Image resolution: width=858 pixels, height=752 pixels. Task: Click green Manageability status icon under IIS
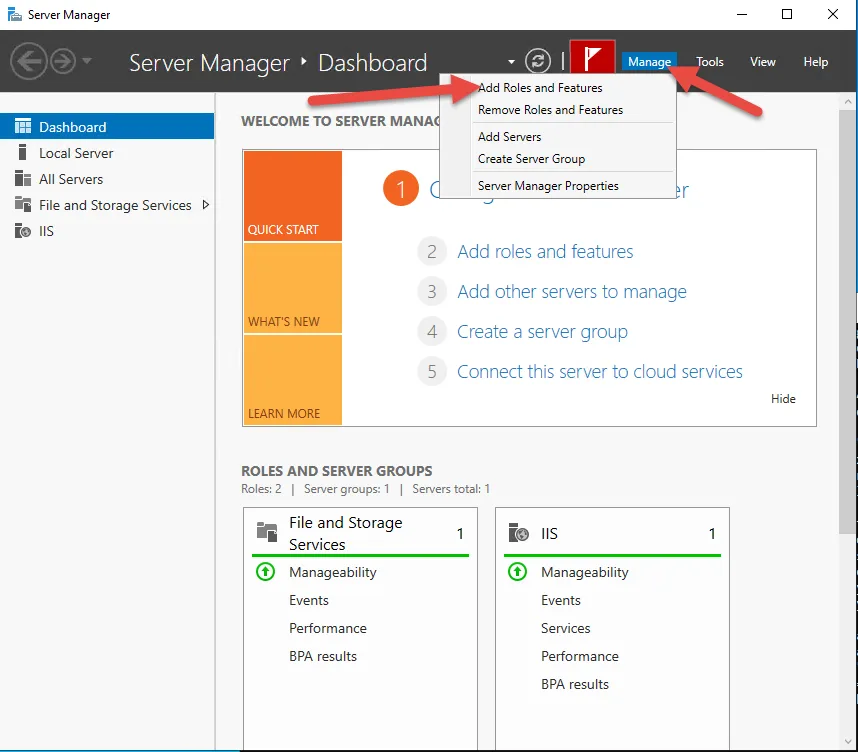coord(517,572)
